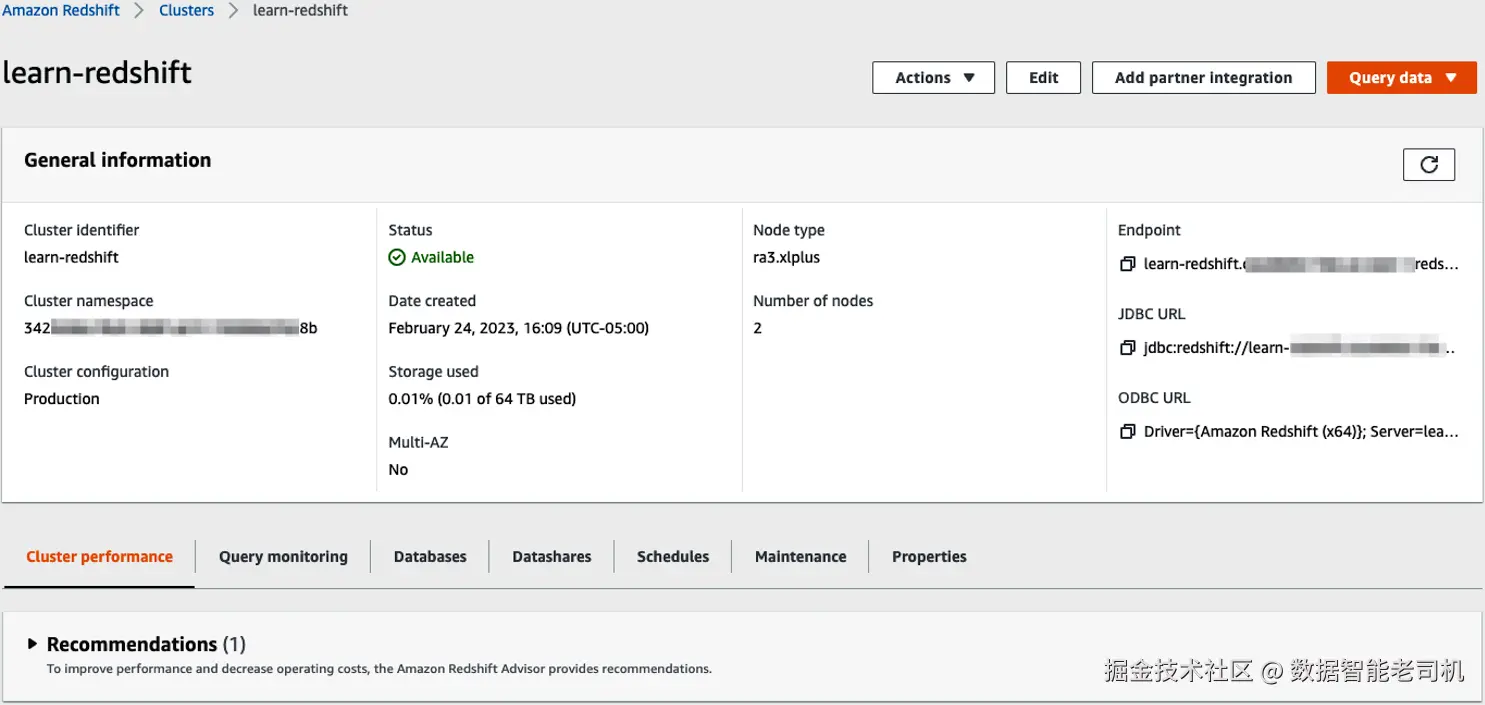Click the storage used 0.01% value
The image size is (1485, 705).
click(x=482, y=399)
